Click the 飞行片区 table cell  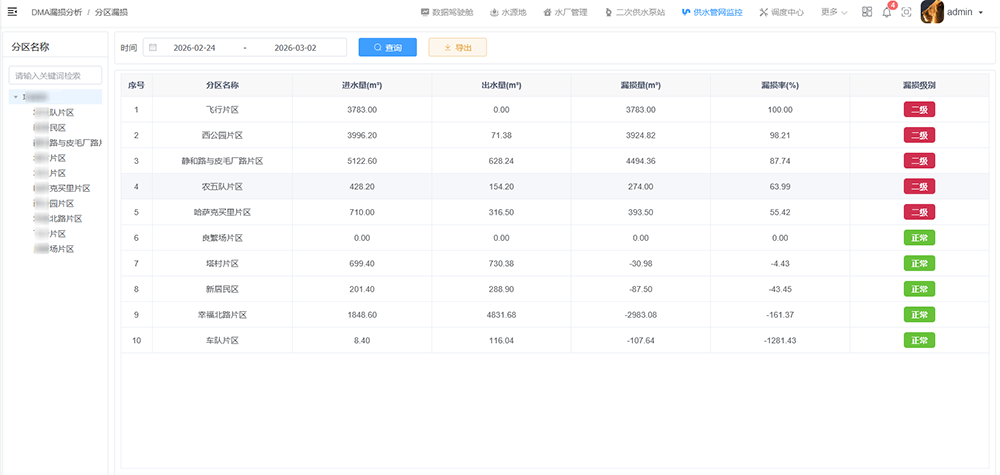[222, 110]
